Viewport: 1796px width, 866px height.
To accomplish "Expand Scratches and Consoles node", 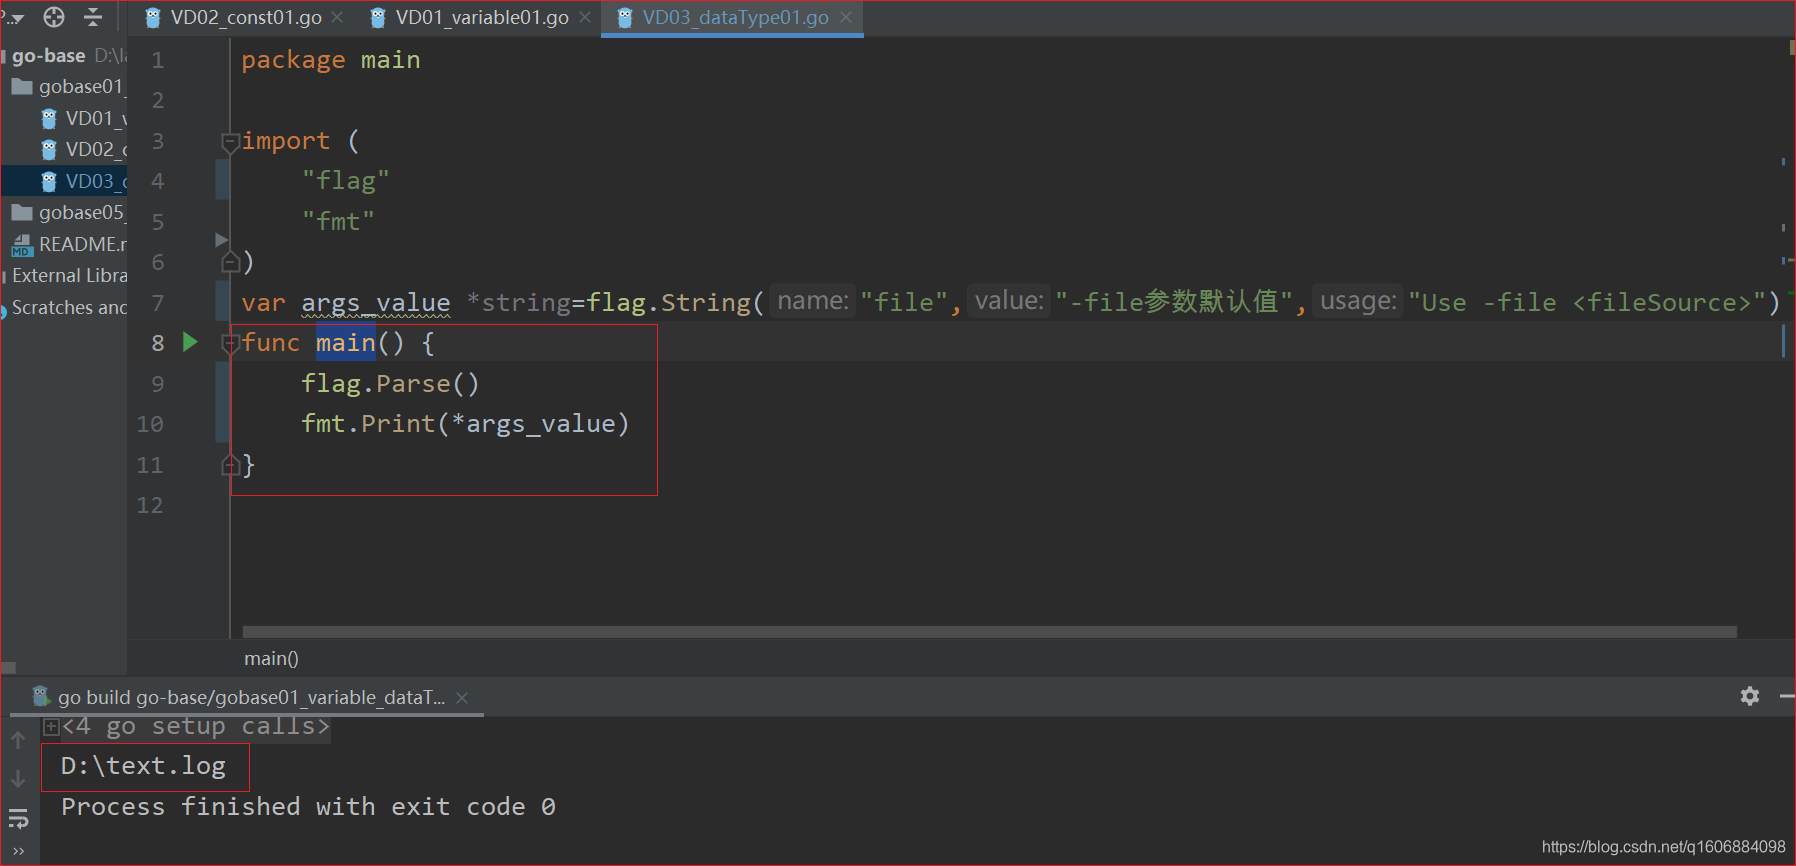I will (x=68, y=307).
